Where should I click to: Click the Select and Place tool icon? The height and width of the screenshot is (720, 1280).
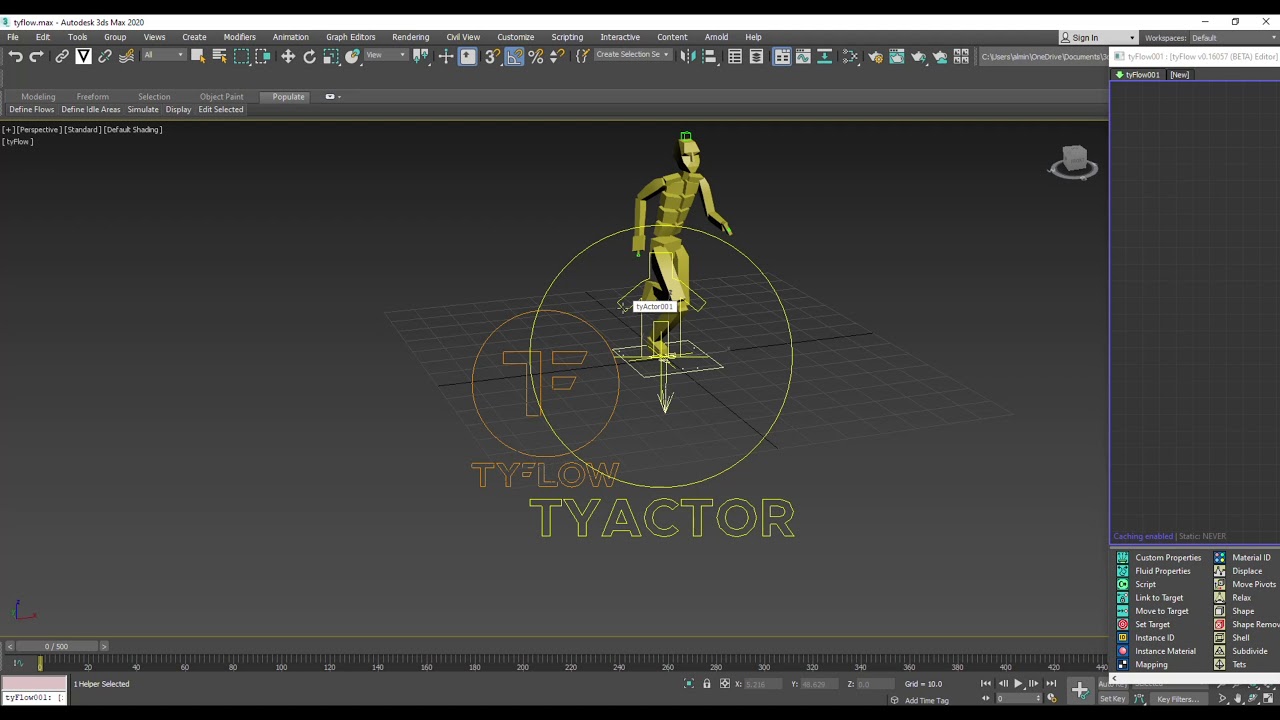[x=353, y=57]
